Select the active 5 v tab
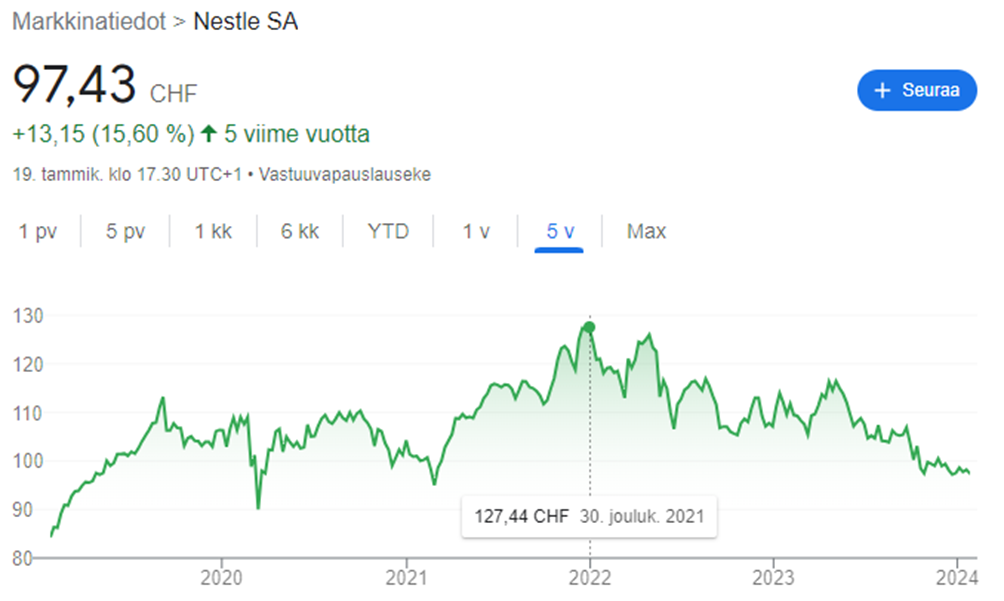Image resolution: width=1004 pixels, height=601 pixels. pos(560,232)
